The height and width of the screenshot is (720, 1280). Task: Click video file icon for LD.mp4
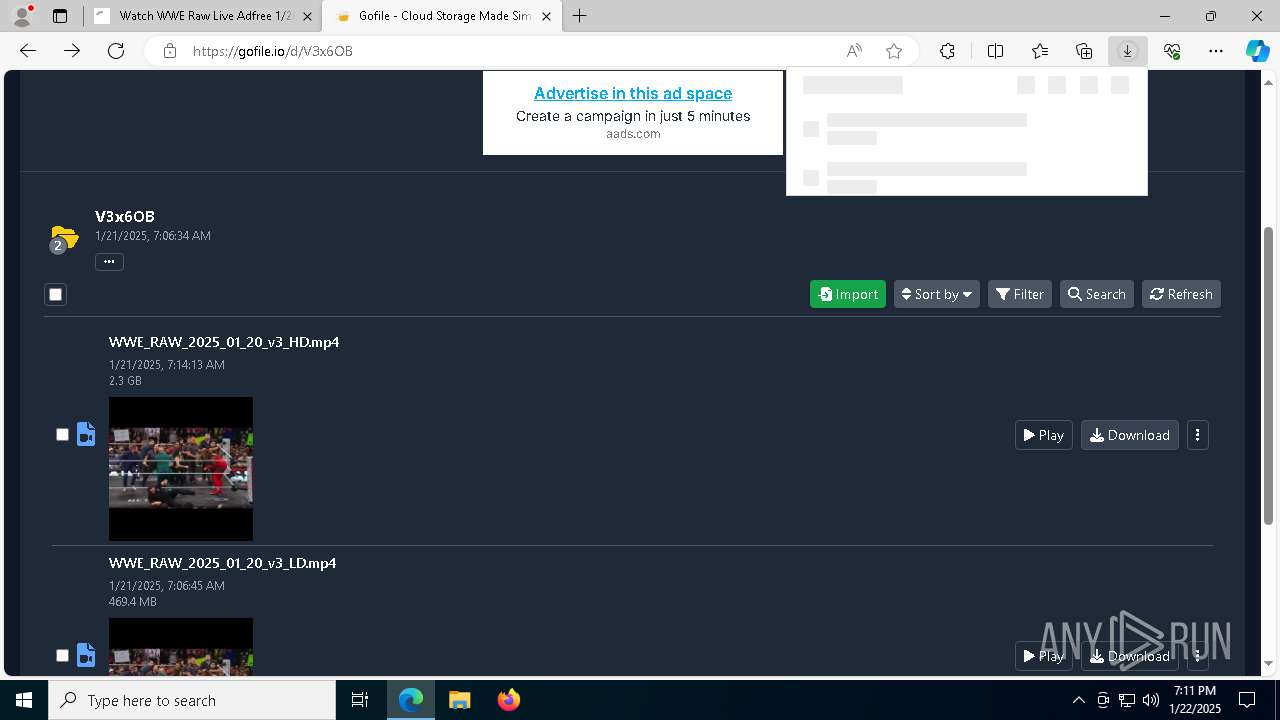pyautogui.click(x=86, y=655)
